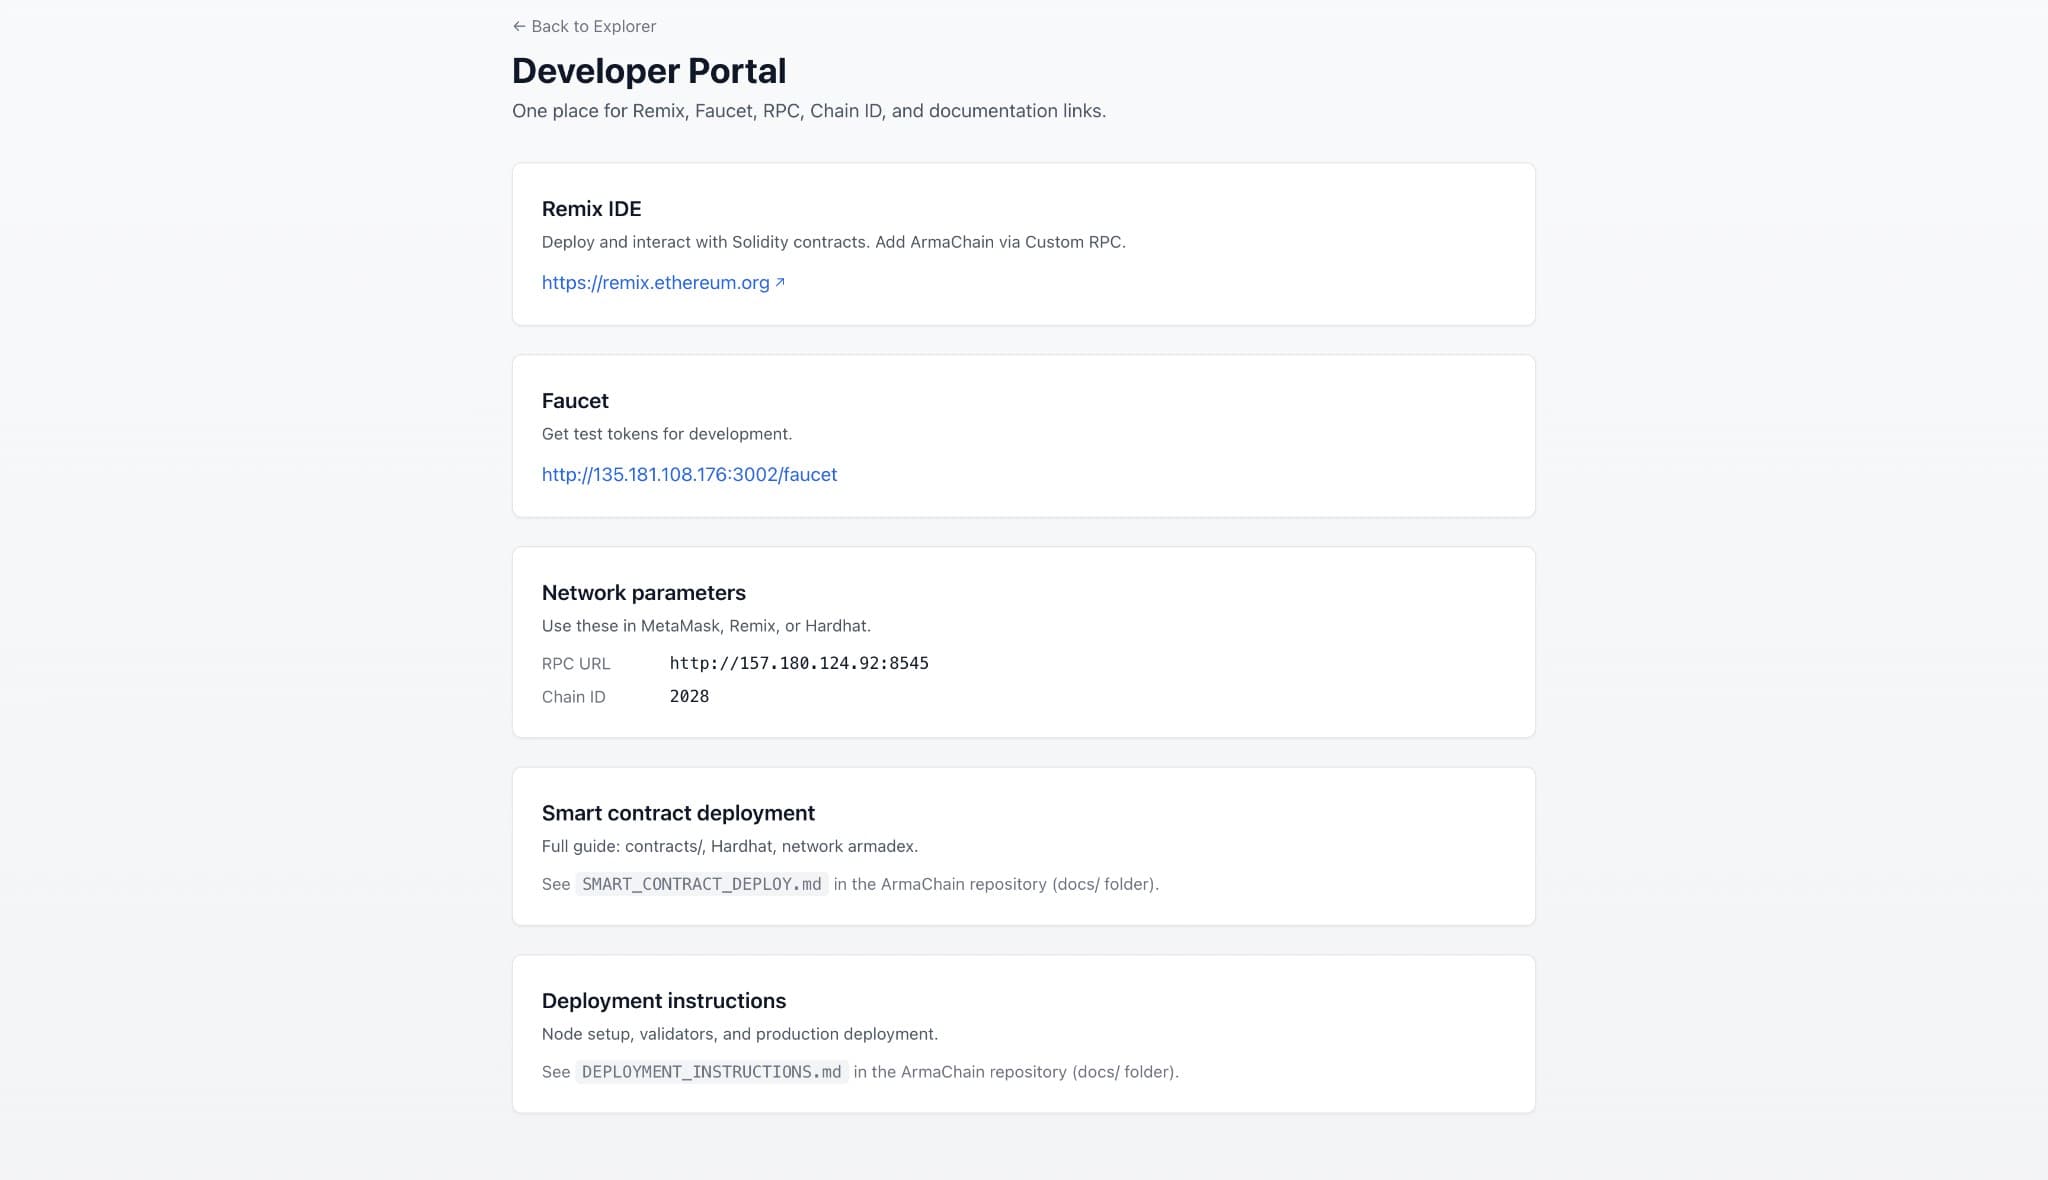Viewport: 2048px width, 1180px height.
Task: Select the SMART_CONTRACT_DEPLOY.md code chip
Action: coord(702,884)
